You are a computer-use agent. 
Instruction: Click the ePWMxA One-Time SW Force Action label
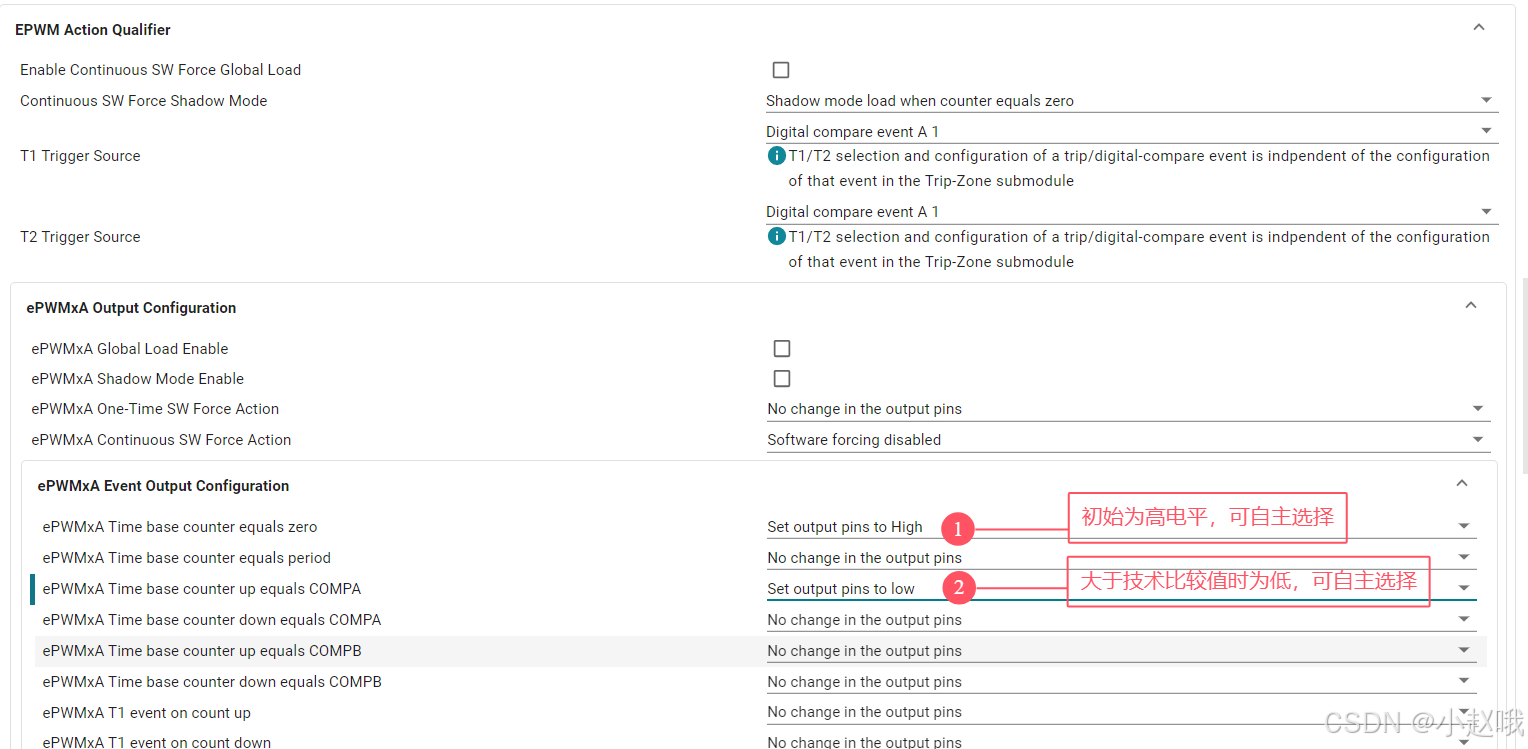[x=155, y=409]
